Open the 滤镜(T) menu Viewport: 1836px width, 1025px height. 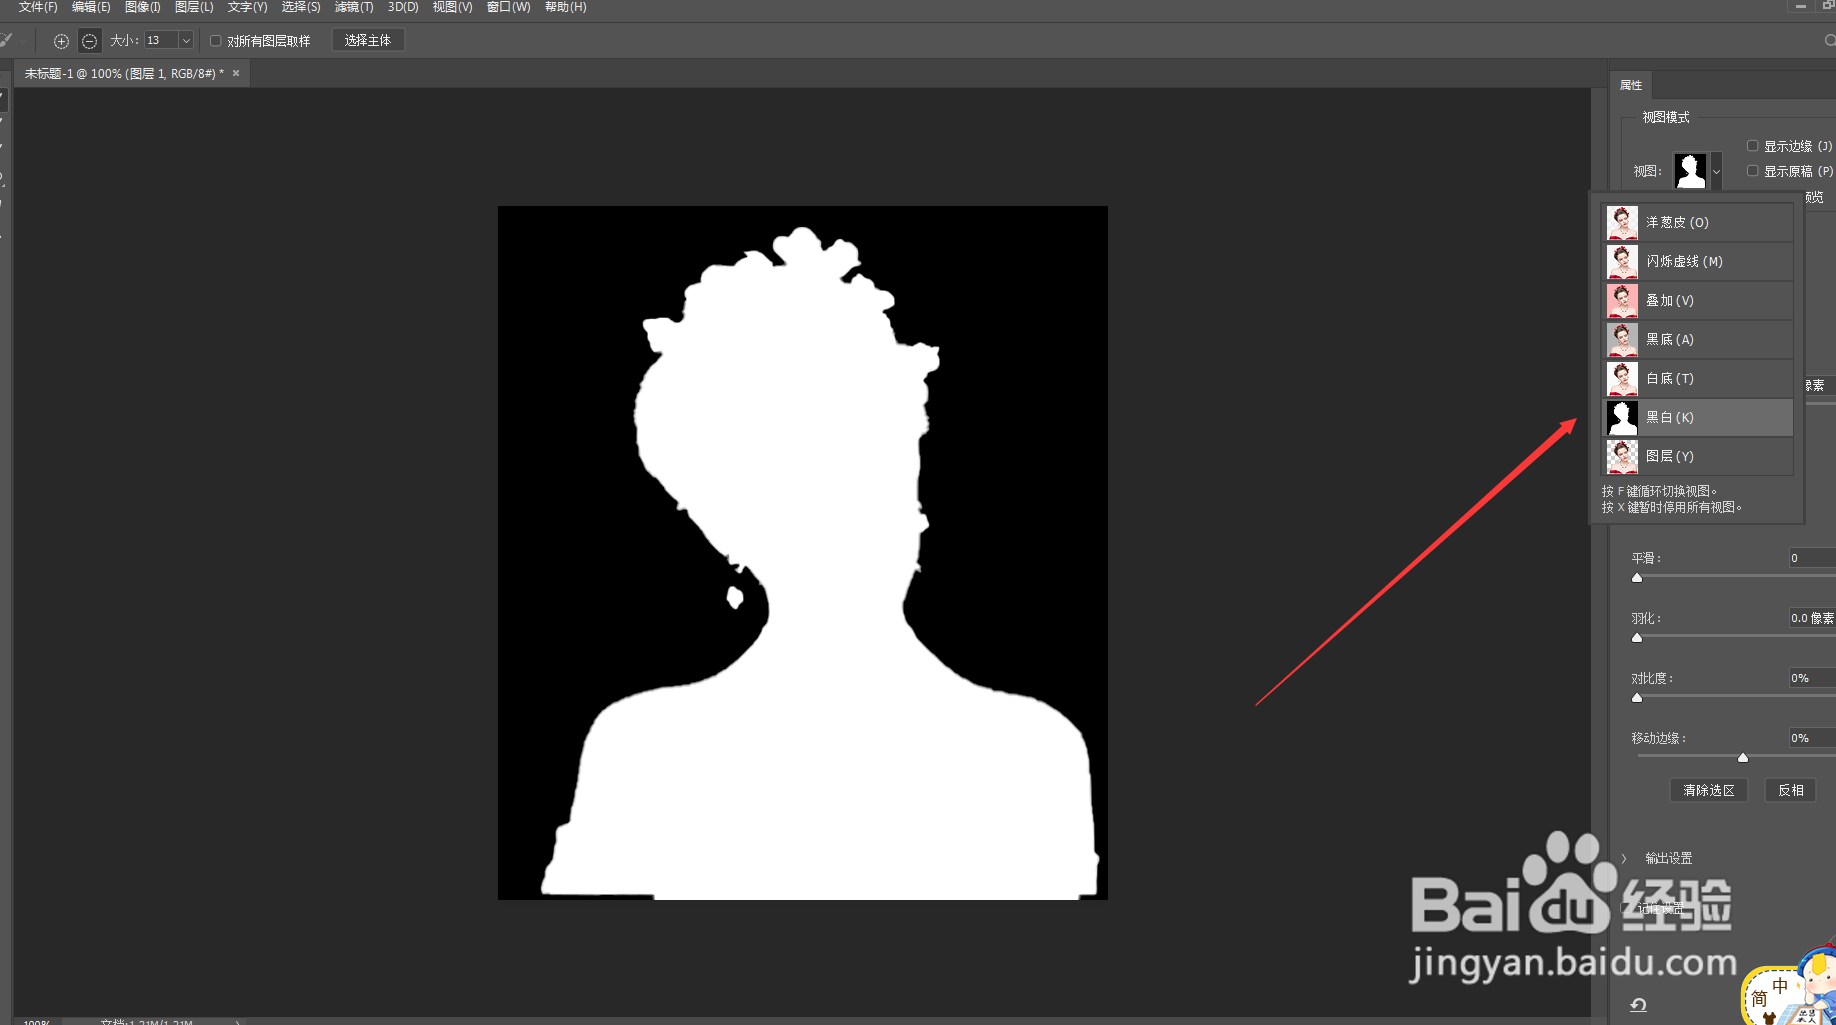(354, 7)
